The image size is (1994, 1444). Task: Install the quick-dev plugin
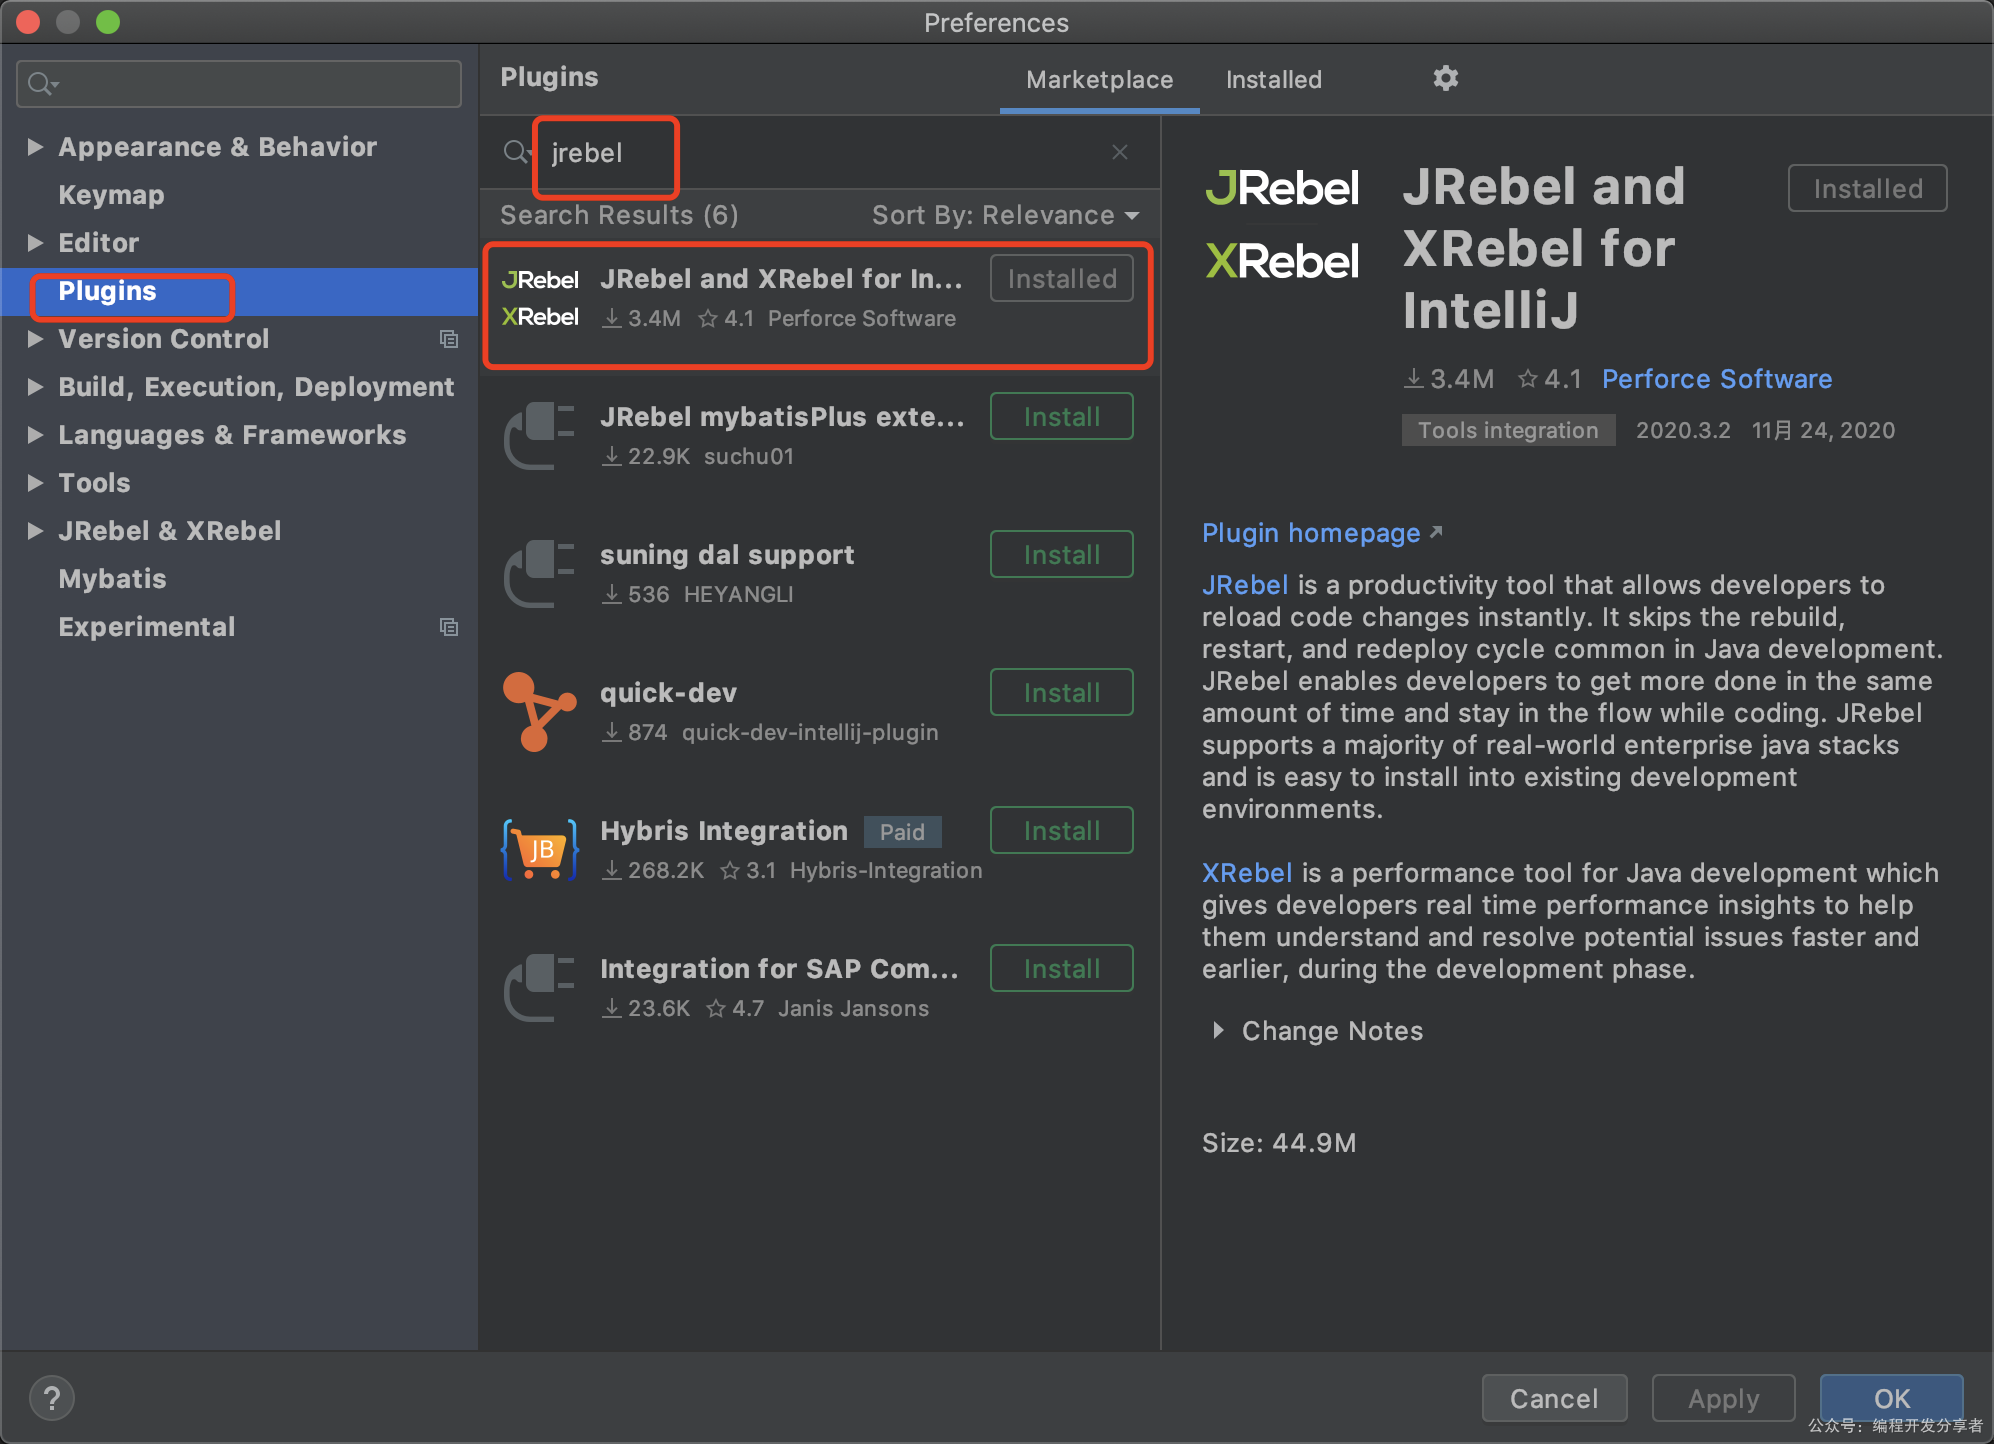tap(1061, 692)
